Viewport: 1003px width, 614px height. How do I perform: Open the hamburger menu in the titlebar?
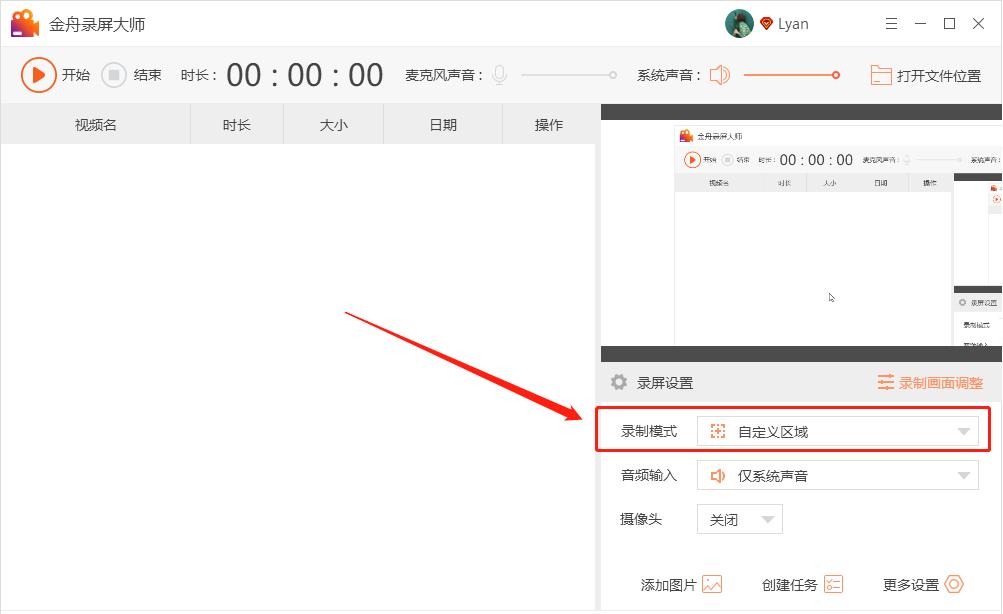click(891, 22)
